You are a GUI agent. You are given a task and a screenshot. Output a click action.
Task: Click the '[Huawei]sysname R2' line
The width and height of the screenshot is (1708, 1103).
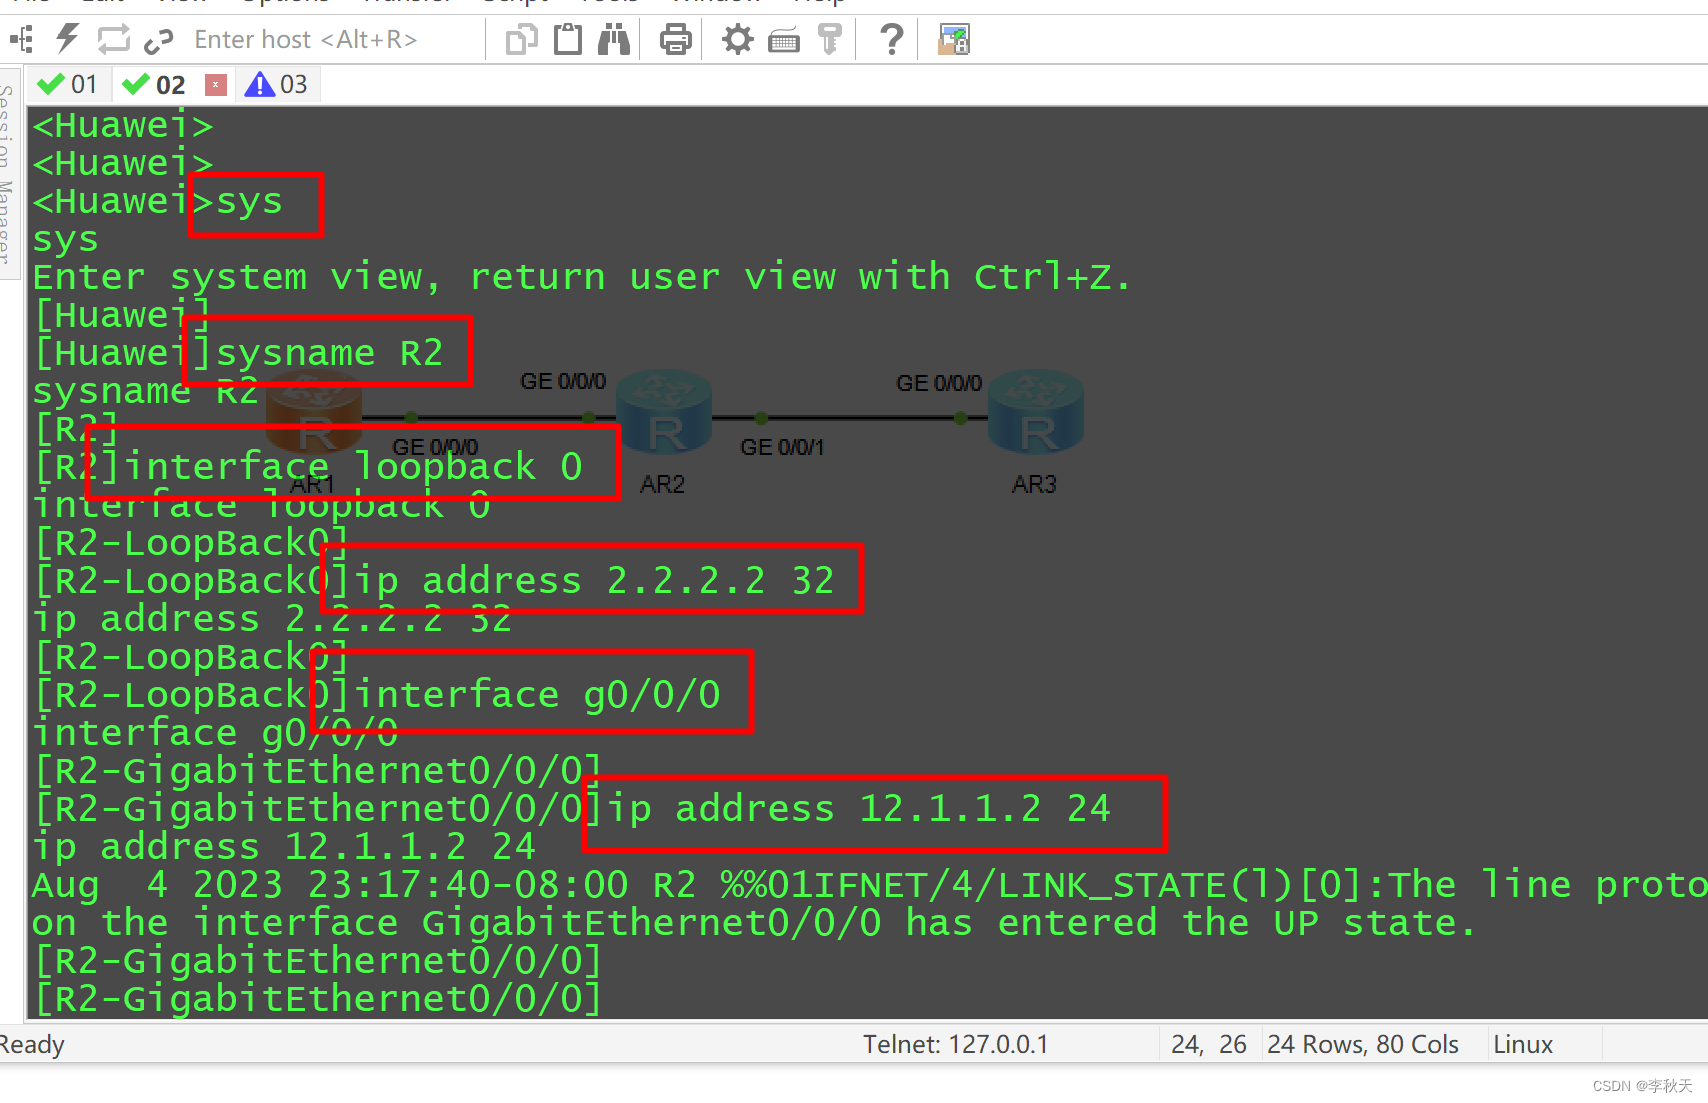[x=238, y=353]
